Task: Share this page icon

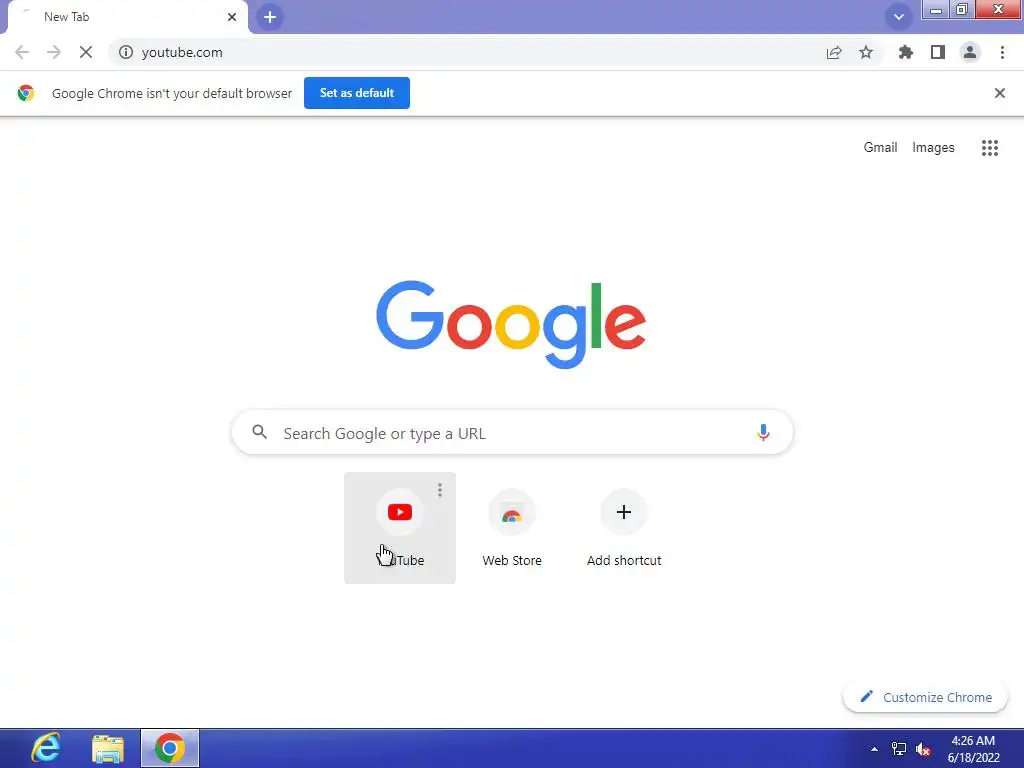Action: pyautogui.click(x=834, y=52)
